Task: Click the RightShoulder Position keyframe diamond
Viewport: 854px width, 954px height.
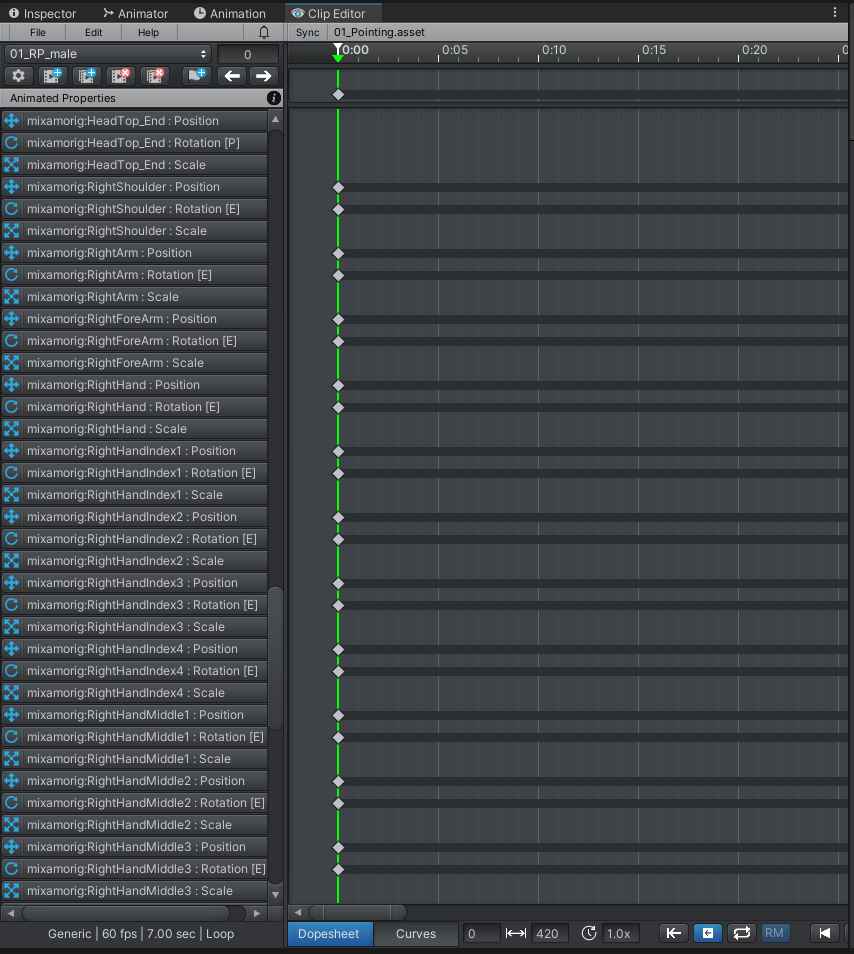Action: 338,187
